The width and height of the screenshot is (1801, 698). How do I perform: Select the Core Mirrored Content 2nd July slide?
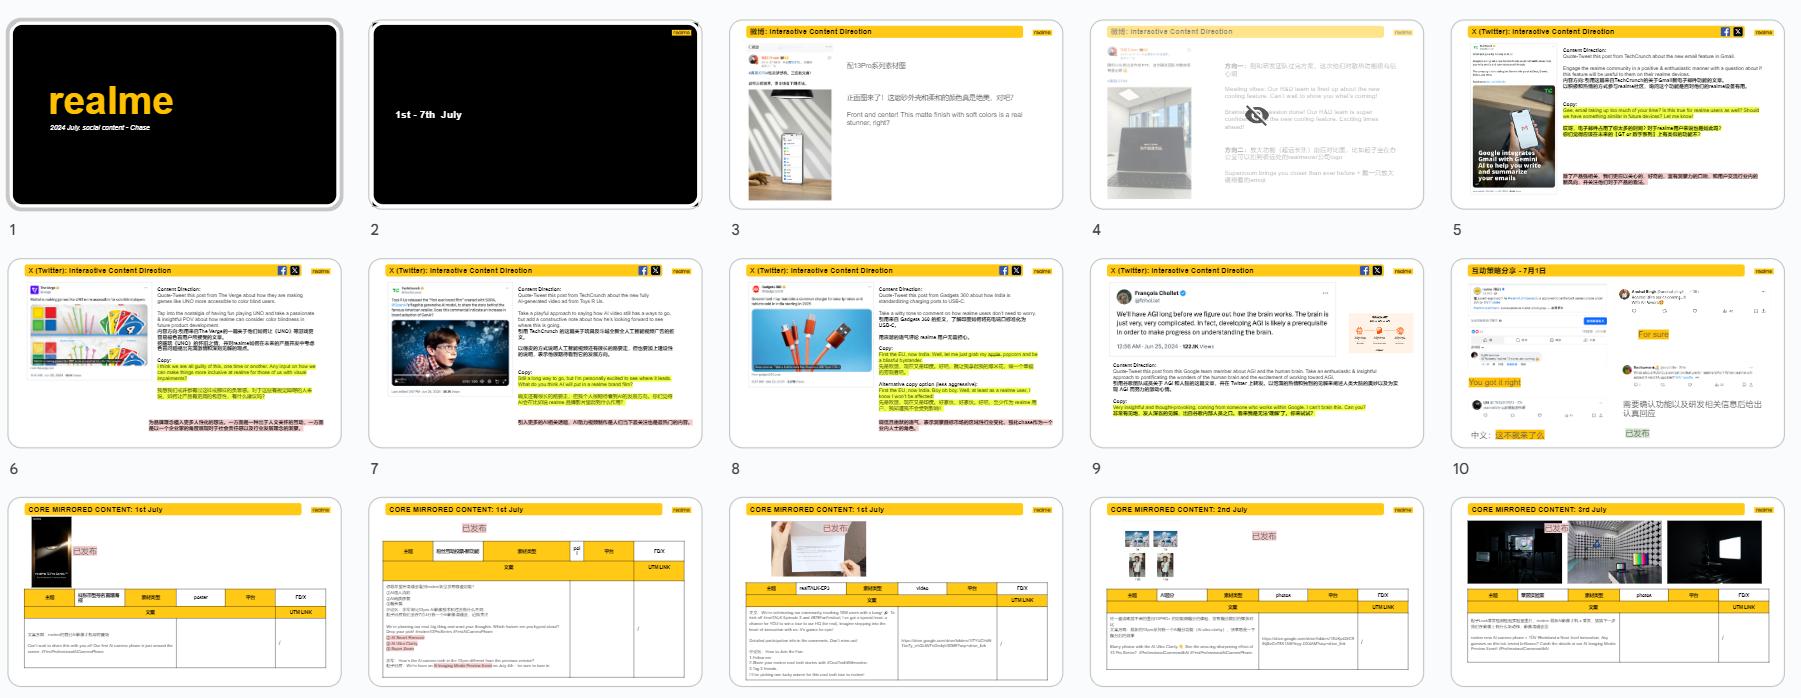coord(1257,593)
